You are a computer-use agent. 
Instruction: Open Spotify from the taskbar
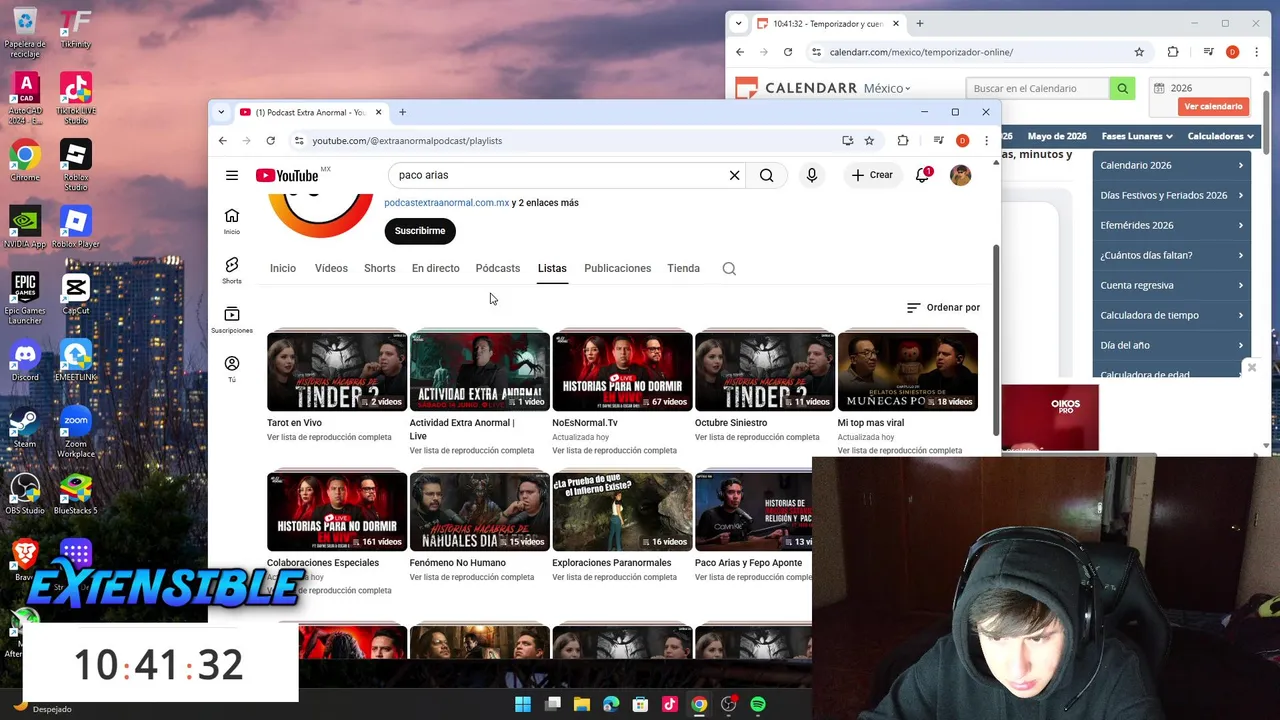tap(758, 704)
